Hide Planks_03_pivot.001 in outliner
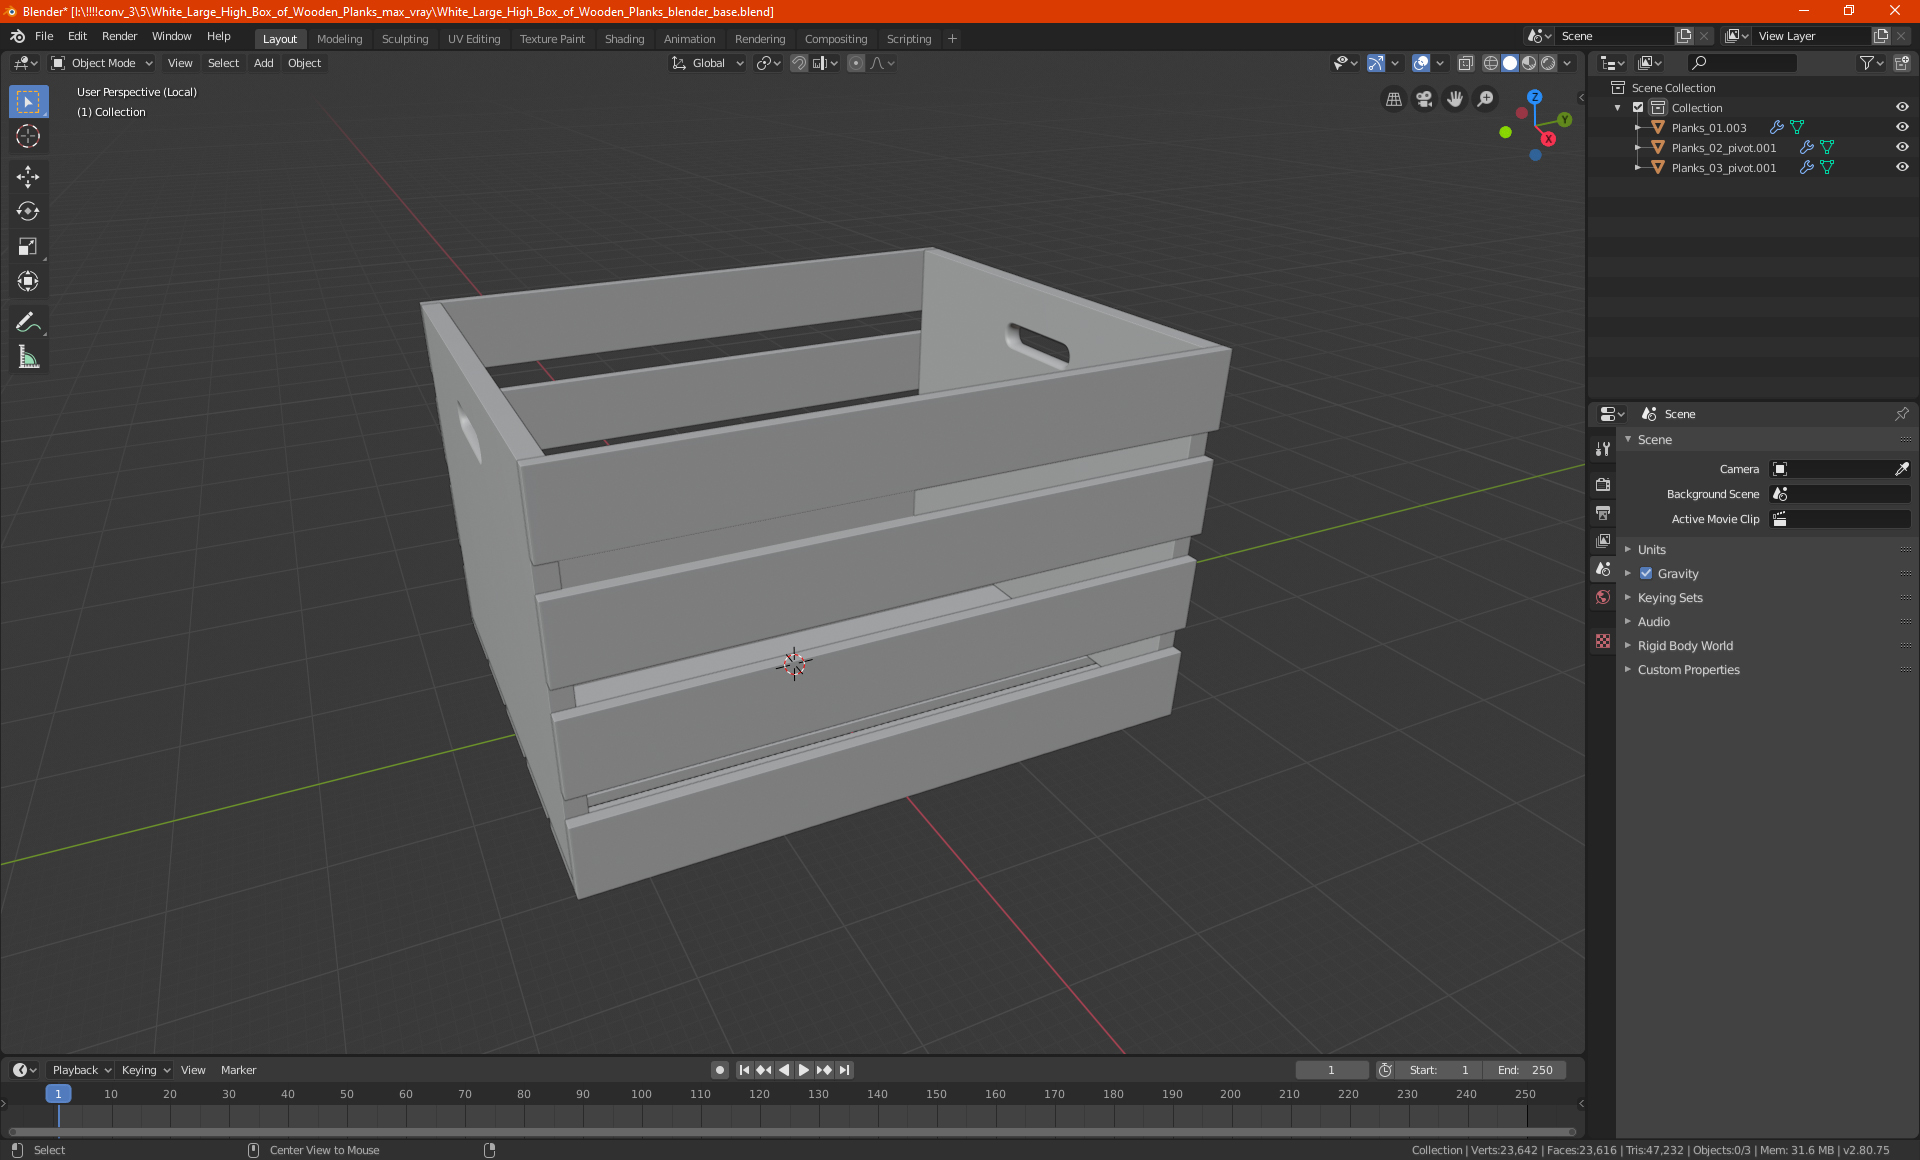 pos(1902,168)
